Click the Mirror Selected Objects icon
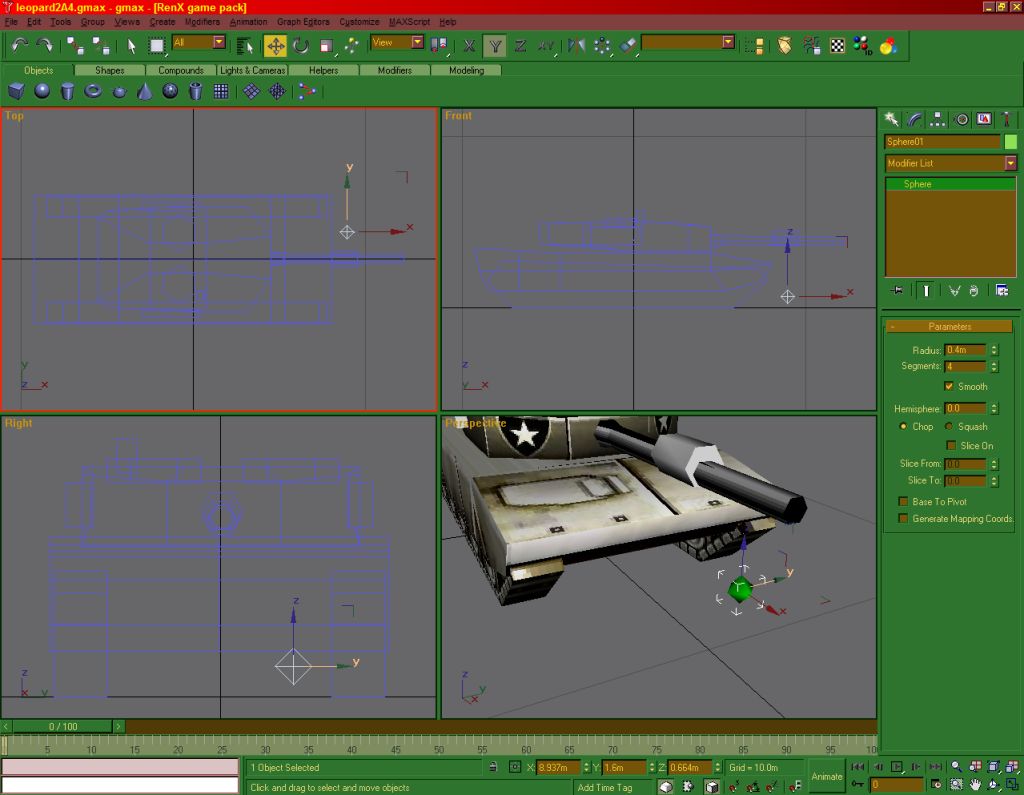This screenshot has width=1024, height=795. 577,45
